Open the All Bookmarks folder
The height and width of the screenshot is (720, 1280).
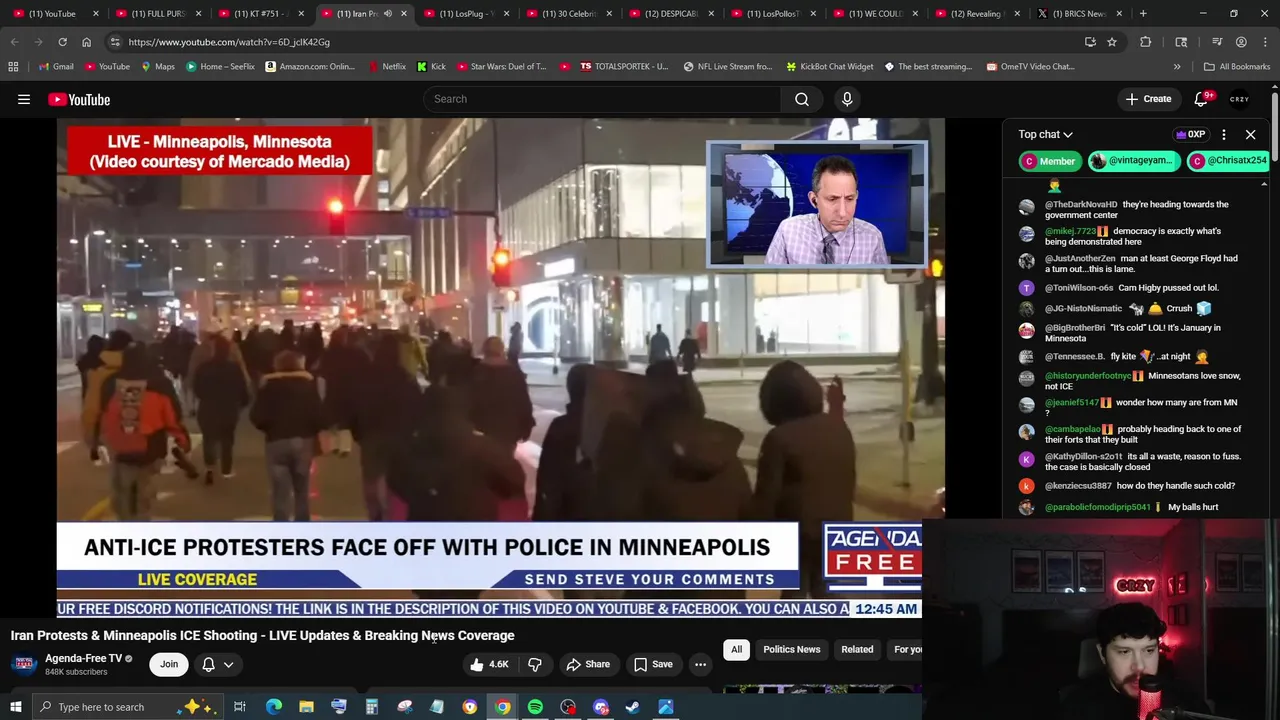1236,67
